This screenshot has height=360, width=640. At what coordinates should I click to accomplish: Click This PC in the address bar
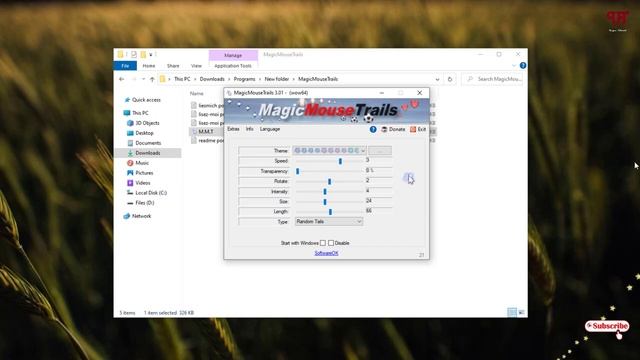click(182, 79)
